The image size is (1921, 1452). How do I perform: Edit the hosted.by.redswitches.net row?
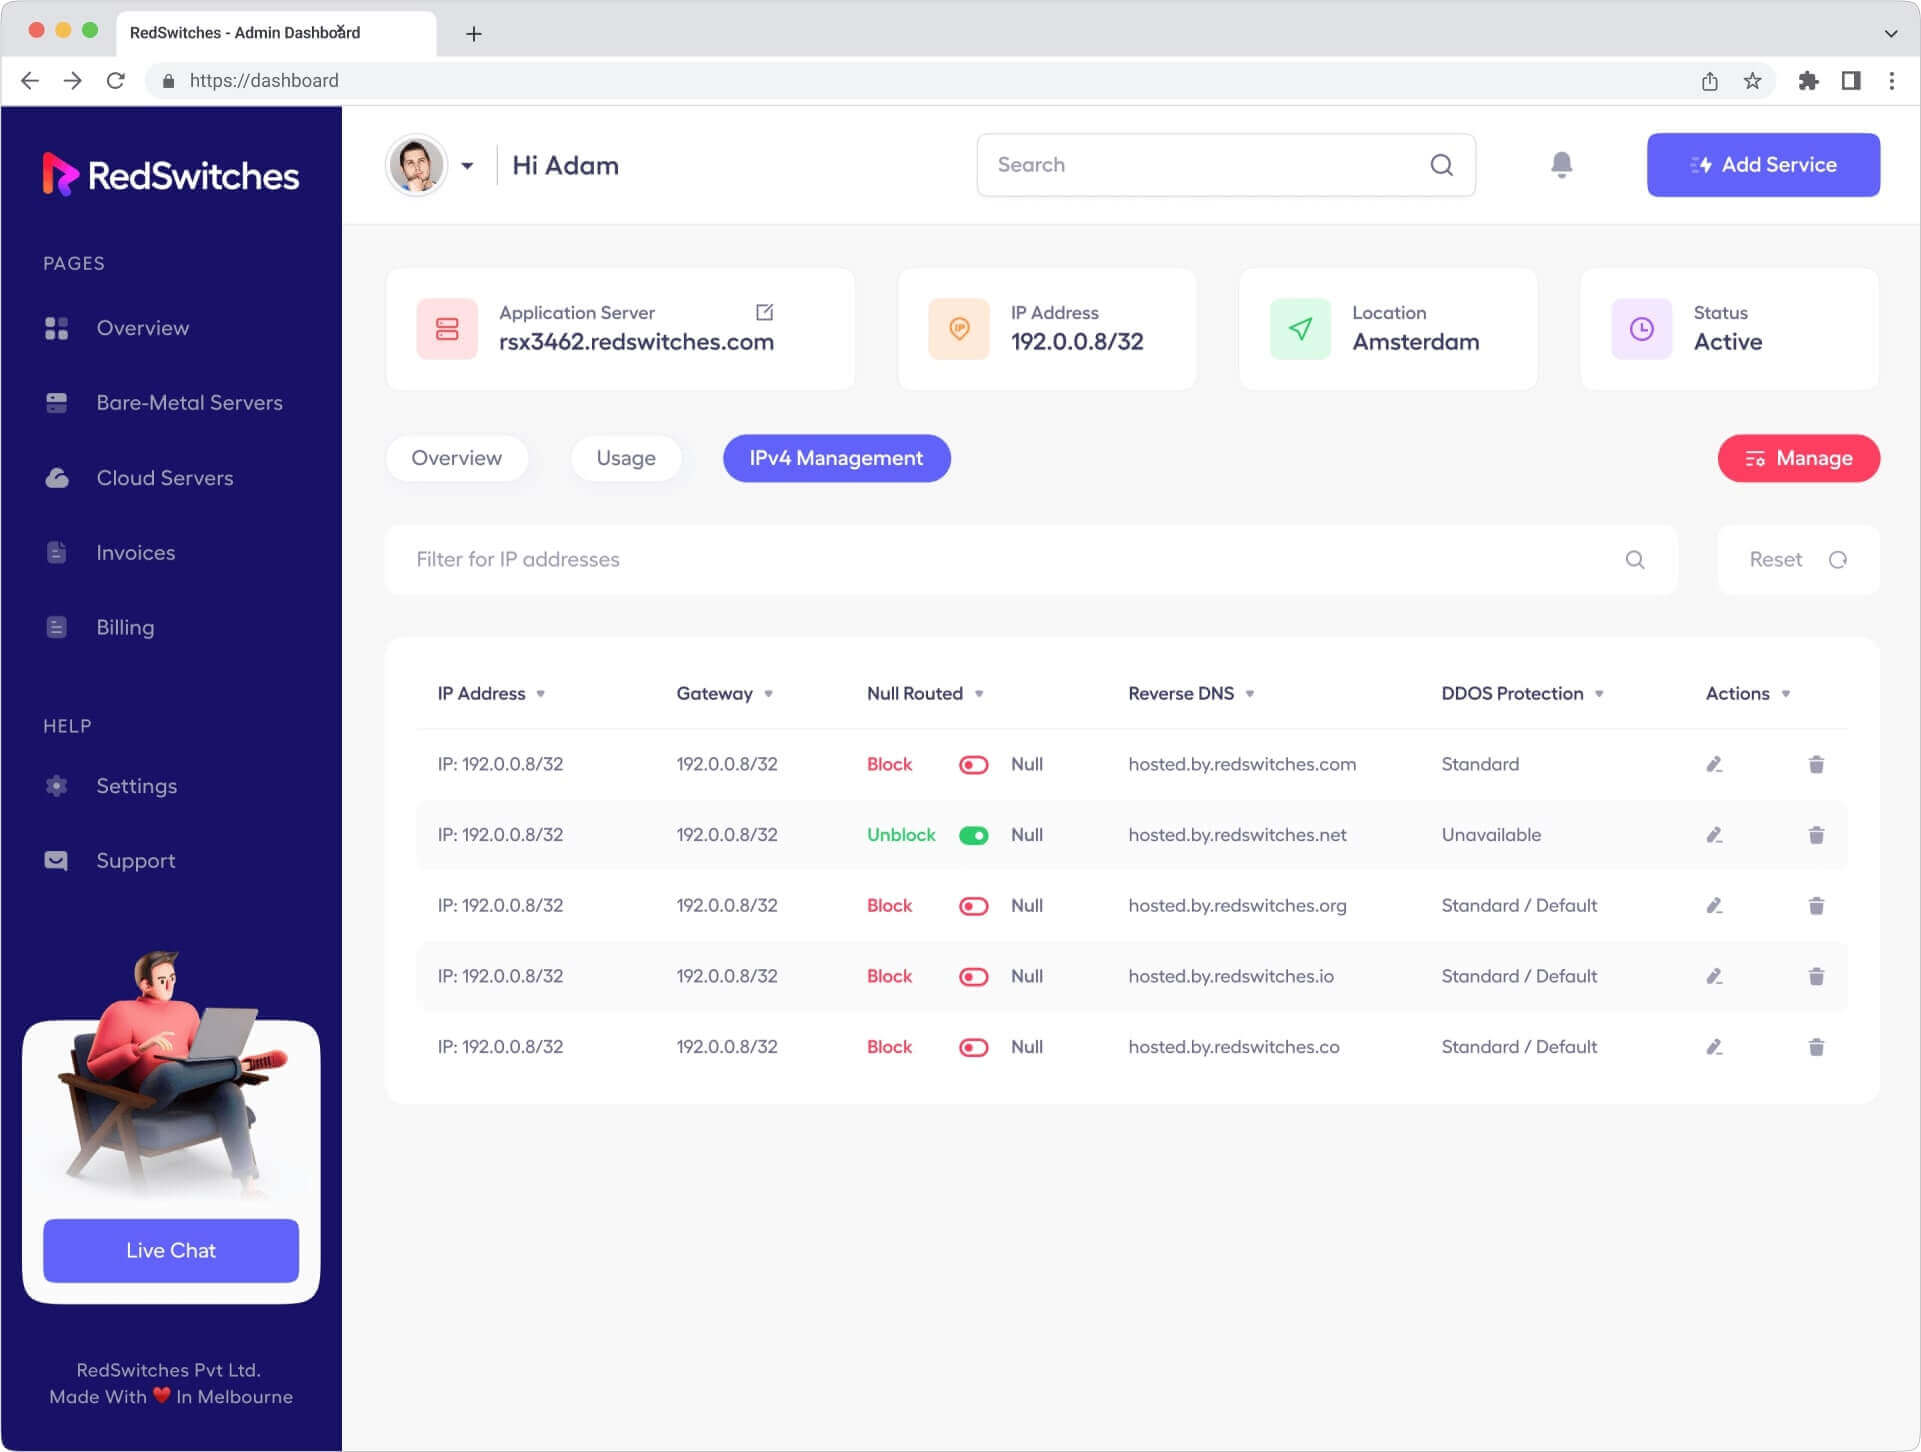click(1714, 835)
